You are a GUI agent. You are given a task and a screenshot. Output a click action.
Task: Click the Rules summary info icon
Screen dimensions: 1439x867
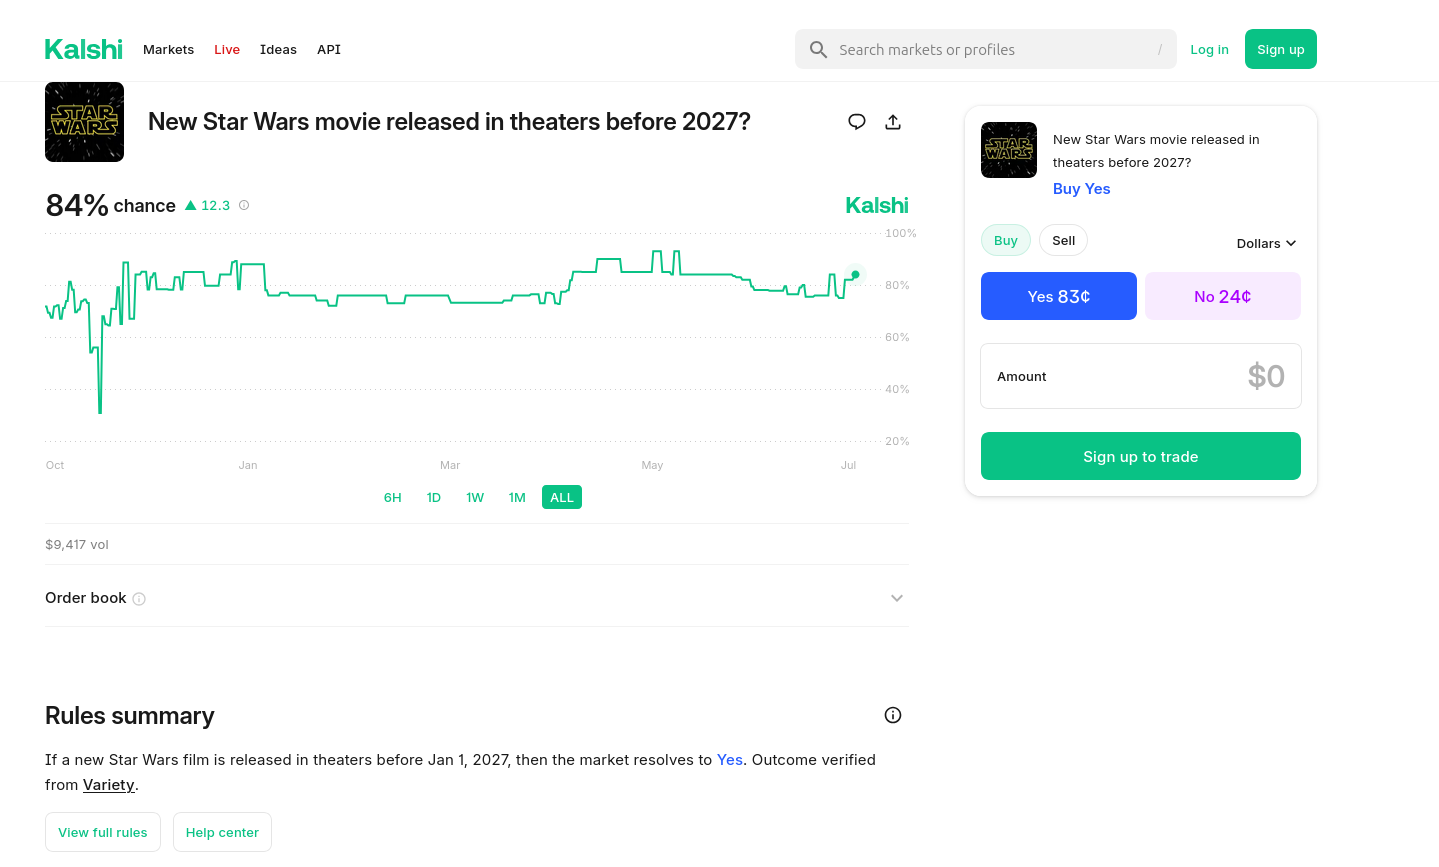(893, 715)
